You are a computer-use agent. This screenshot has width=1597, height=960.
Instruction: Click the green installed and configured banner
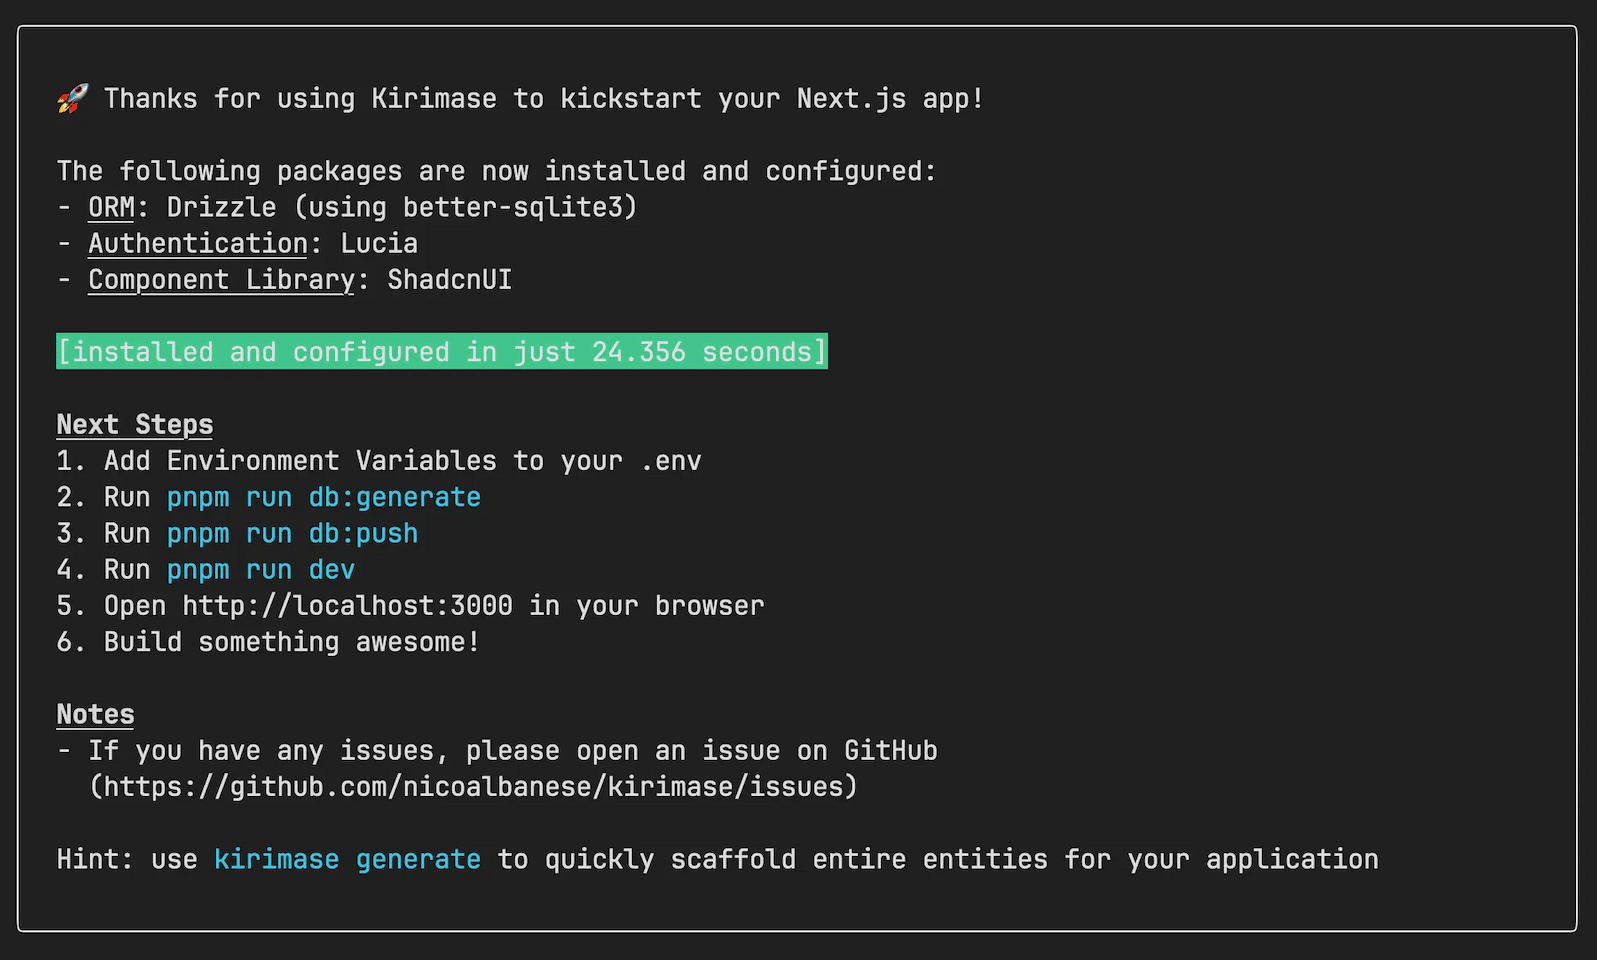[x=442, y=351]
